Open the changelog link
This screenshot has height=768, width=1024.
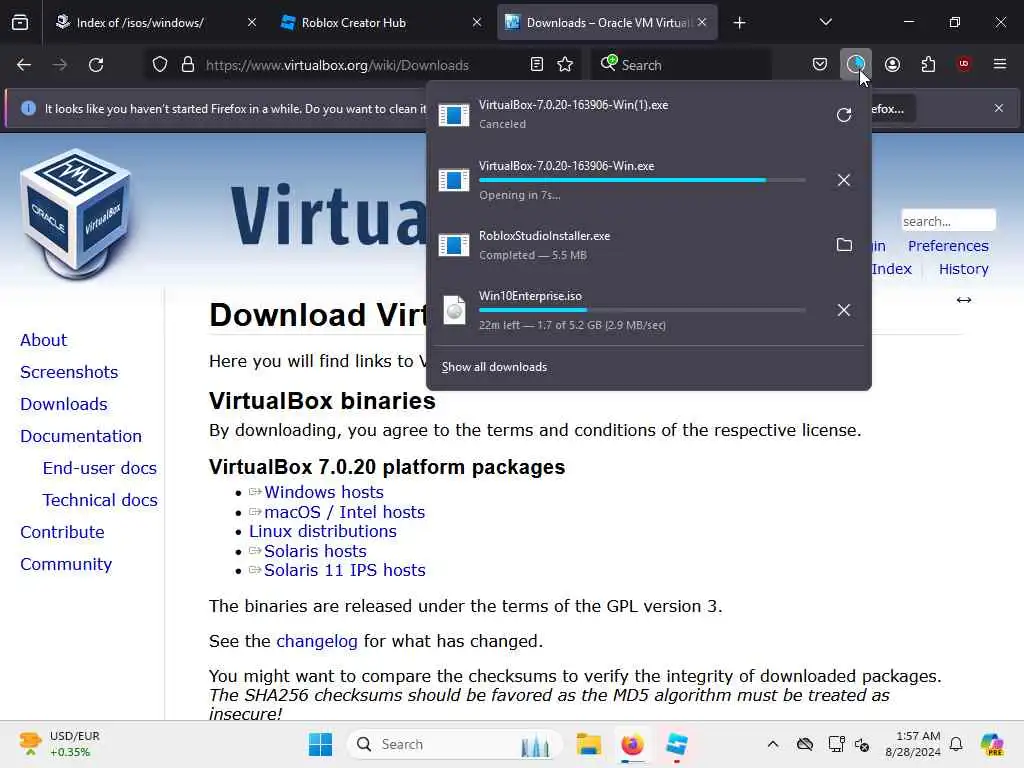click(317, 641)
